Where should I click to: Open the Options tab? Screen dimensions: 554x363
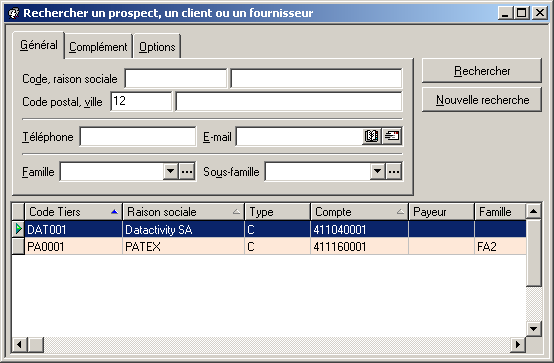tap(157, 47)
